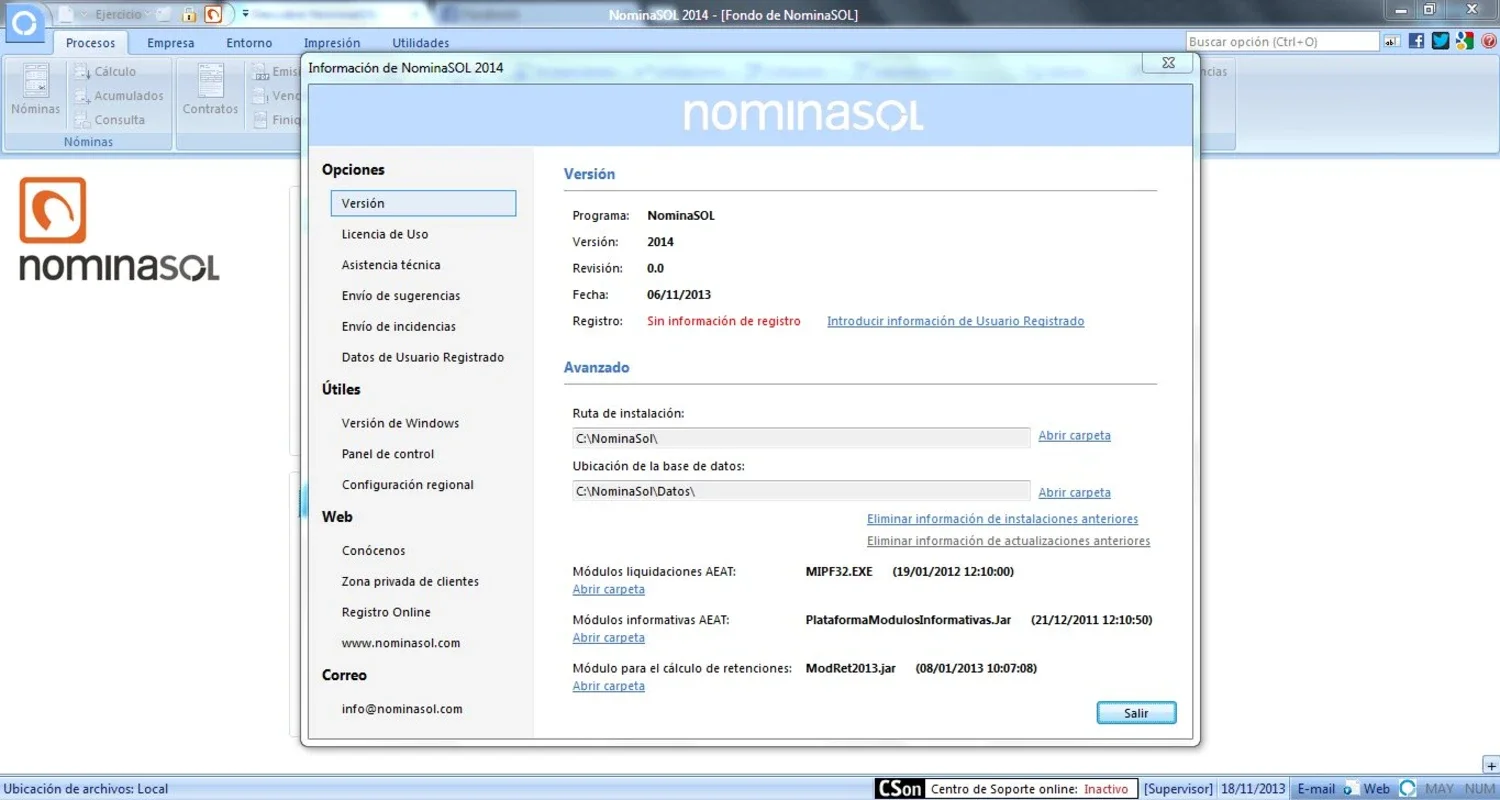This screenshot has height=800, width=1500.
Task: Click the 06/11/2013 Fecha value
Action: (x=679, y=295)
